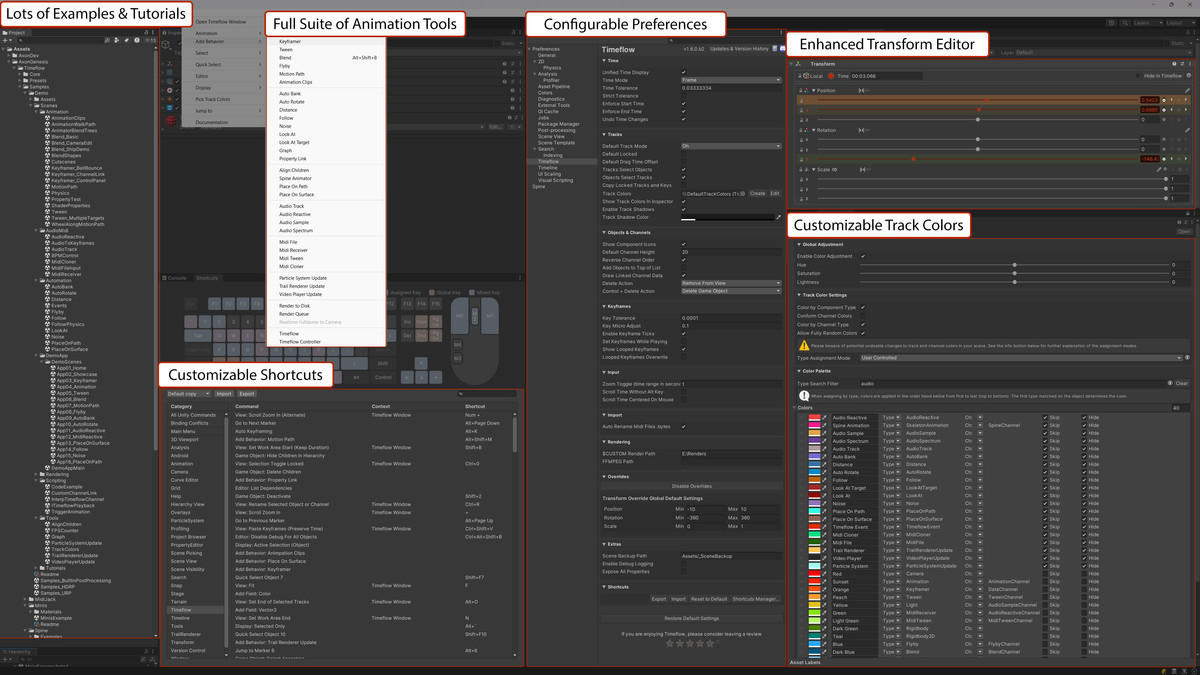Click the Default Channel Height field

point(732,252)
